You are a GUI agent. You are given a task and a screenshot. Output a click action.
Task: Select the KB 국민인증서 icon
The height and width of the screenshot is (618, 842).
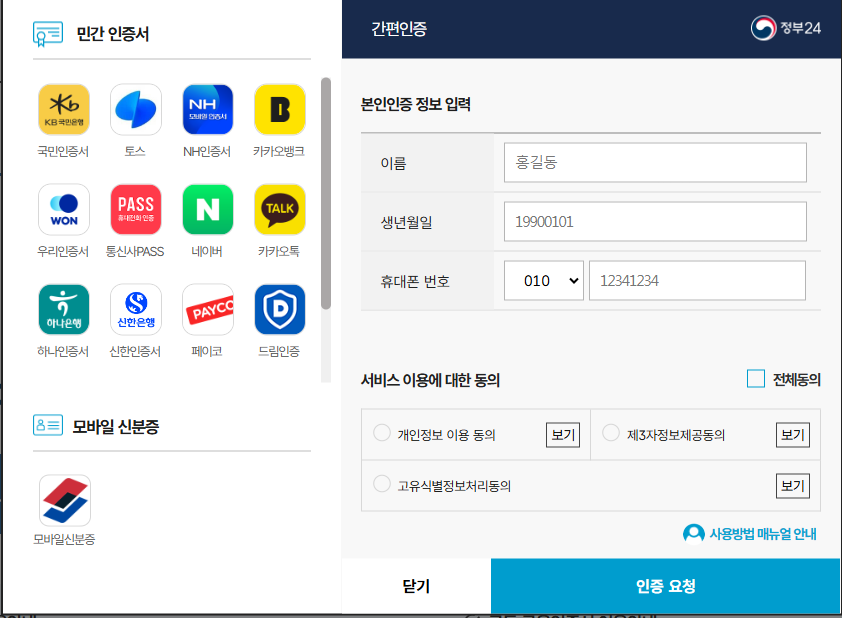pyautogui.click(x=64, y=110)
